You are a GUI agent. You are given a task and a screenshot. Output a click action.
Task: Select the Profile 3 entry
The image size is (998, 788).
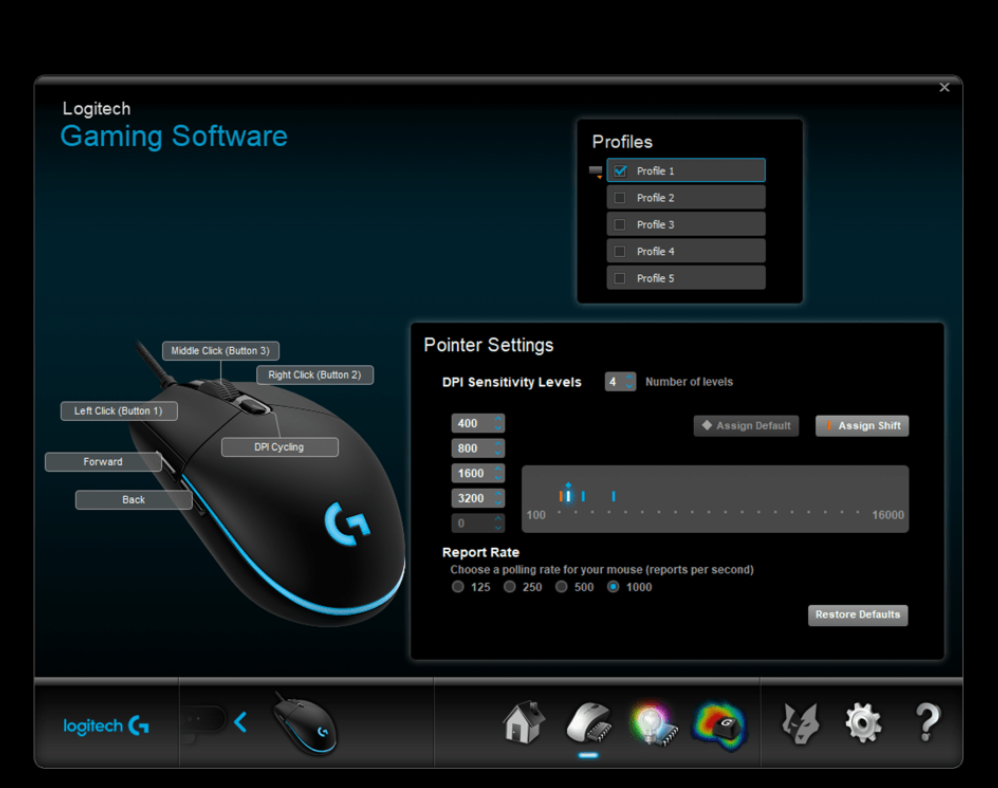[686, 225]
